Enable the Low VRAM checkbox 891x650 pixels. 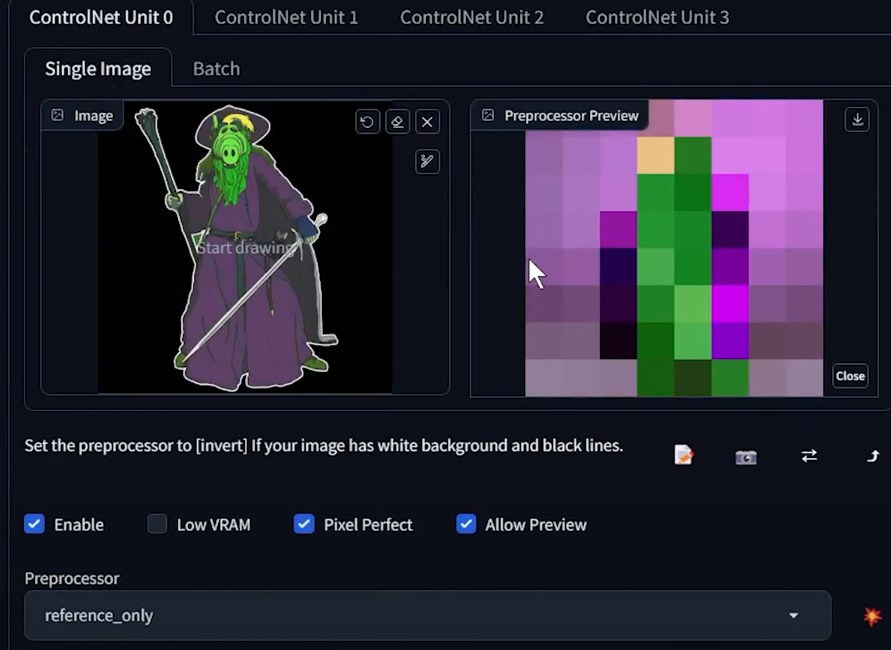click(x=157, y=524)
